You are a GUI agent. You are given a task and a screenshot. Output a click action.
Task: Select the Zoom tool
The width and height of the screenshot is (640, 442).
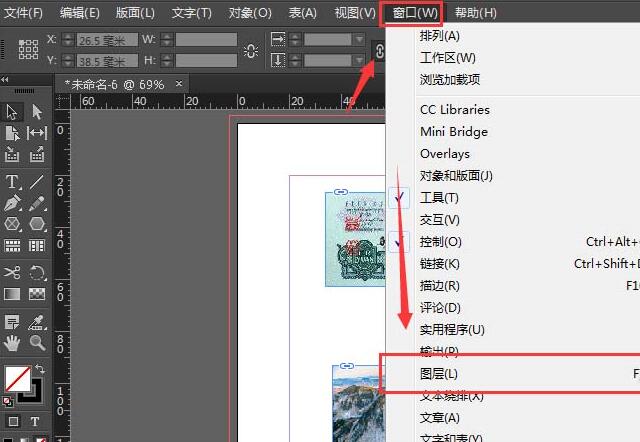(x=37, y=343)
